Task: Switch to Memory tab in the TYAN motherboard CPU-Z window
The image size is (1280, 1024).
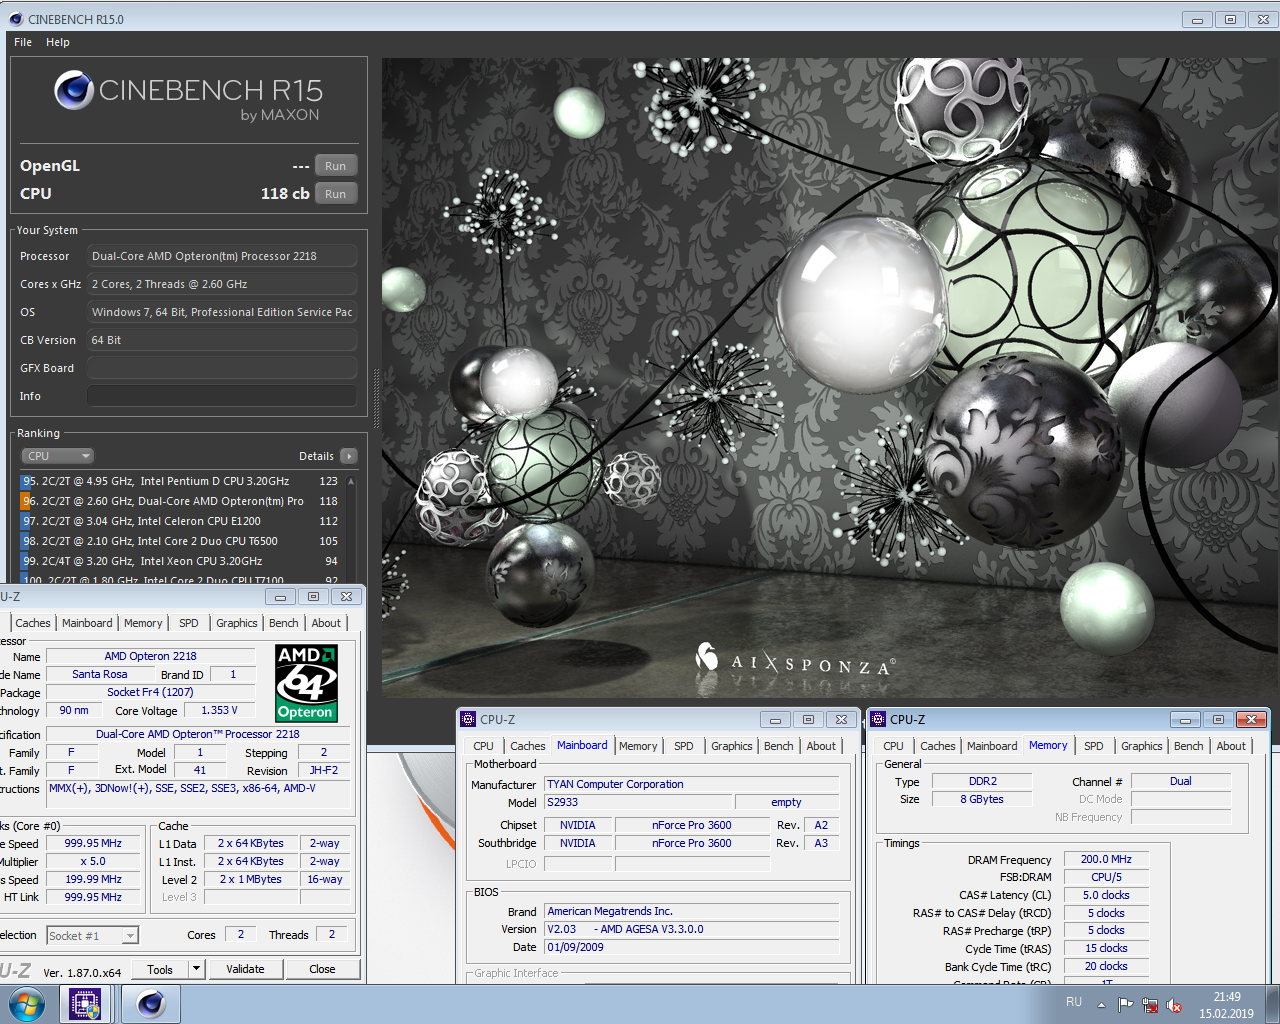Action: [638, 746]
